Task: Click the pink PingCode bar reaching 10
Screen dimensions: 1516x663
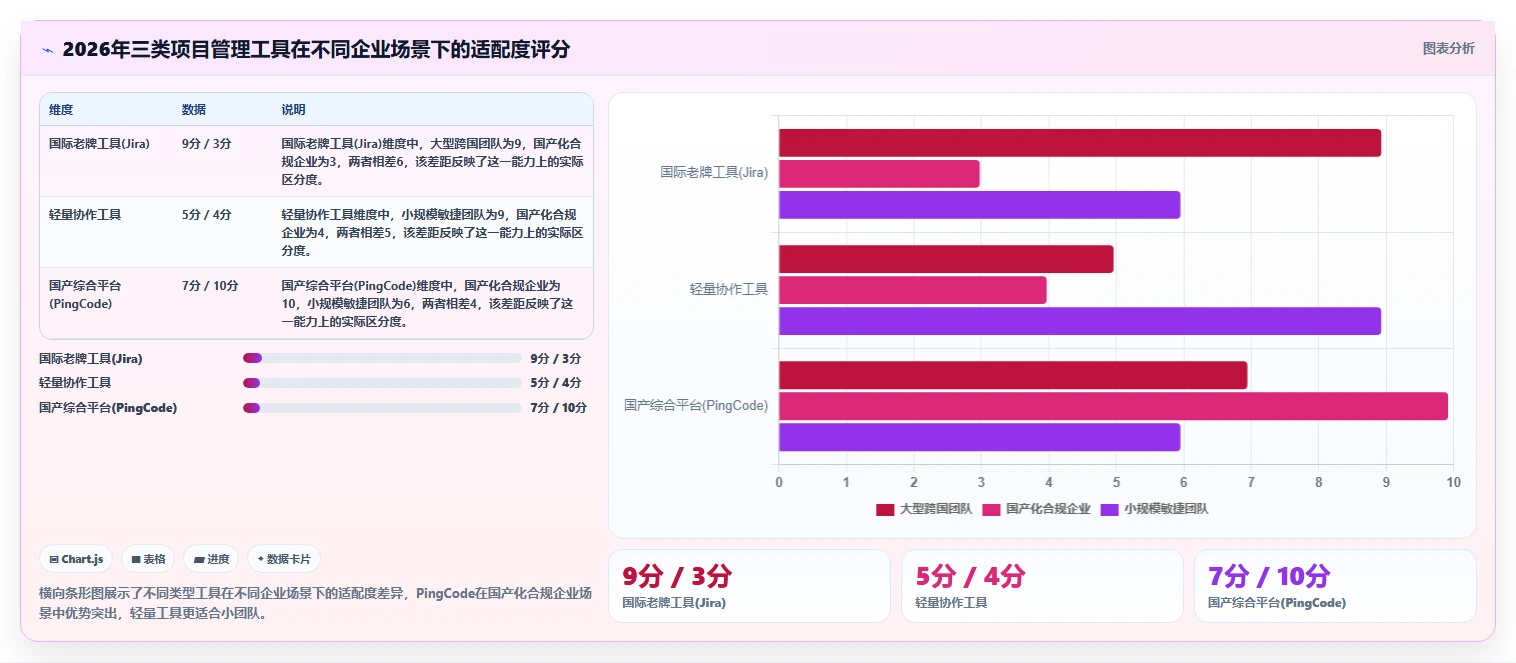Action: [x=1113, y=406]
